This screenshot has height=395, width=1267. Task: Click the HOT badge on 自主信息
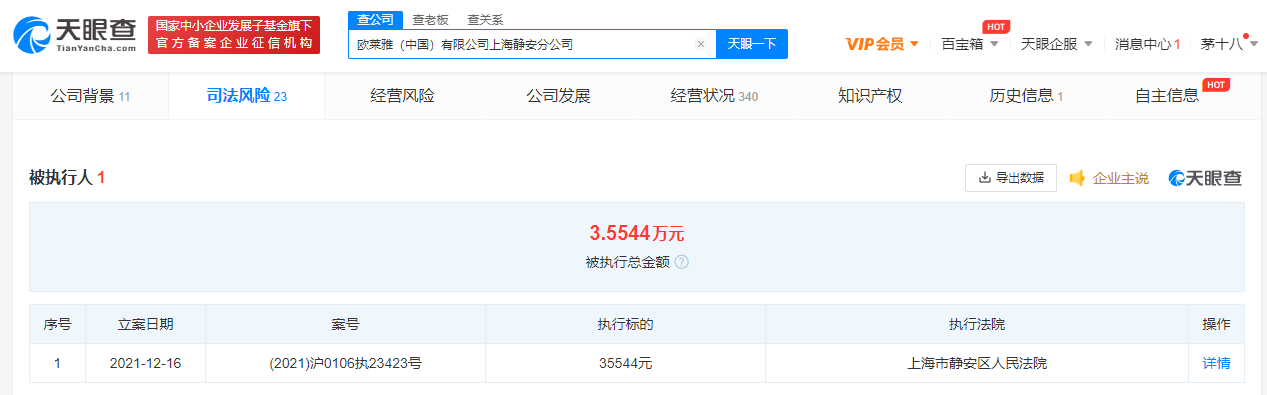pos(1216,85)
